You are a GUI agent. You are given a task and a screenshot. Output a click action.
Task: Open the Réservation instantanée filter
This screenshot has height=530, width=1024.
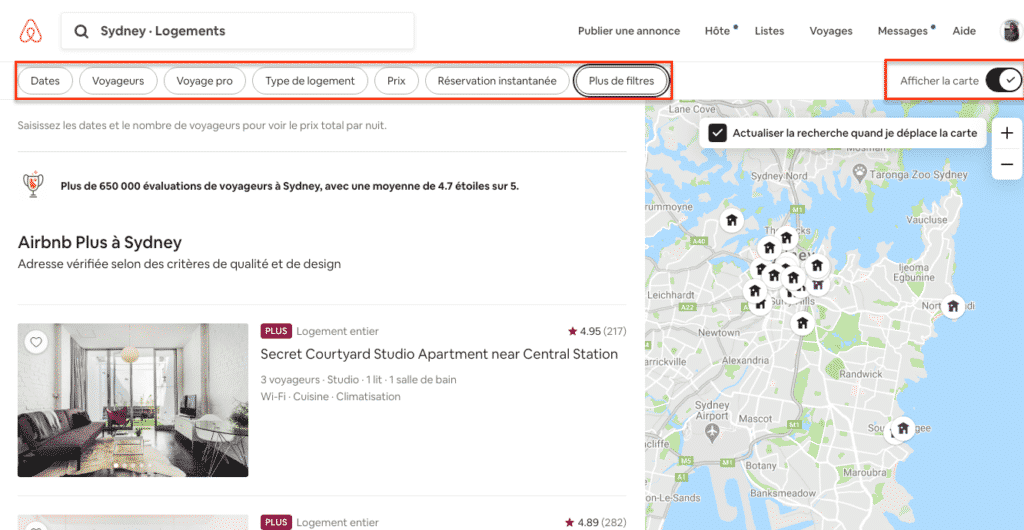pos(497,81)
